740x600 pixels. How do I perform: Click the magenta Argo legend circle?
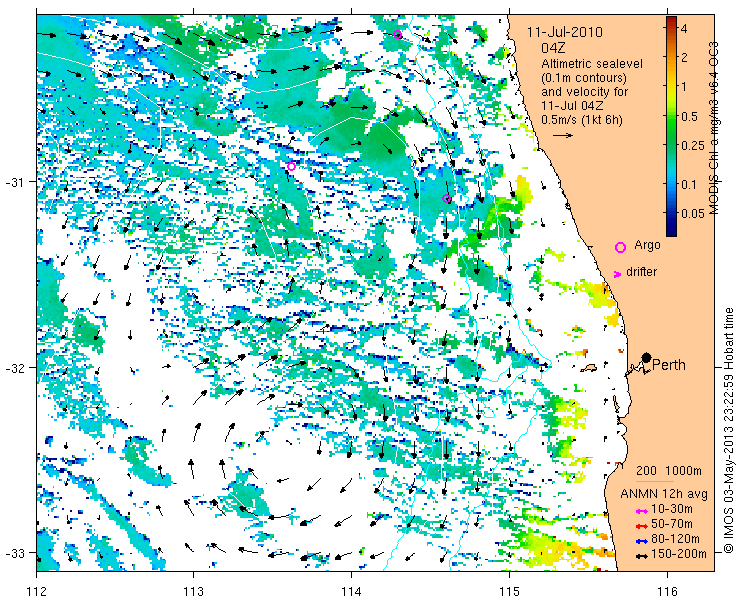(x=620, y=247)
